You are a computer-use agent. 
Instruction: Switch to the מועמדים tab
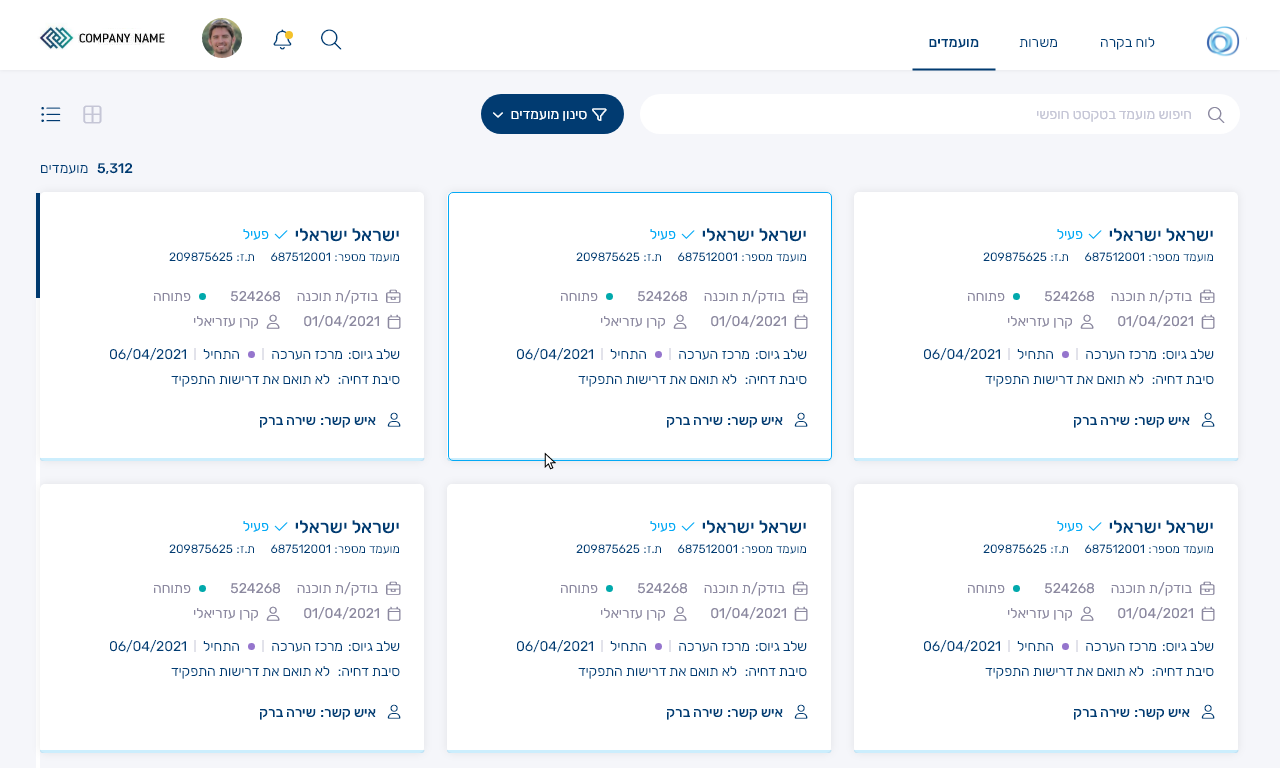click(x=954, y=42)
